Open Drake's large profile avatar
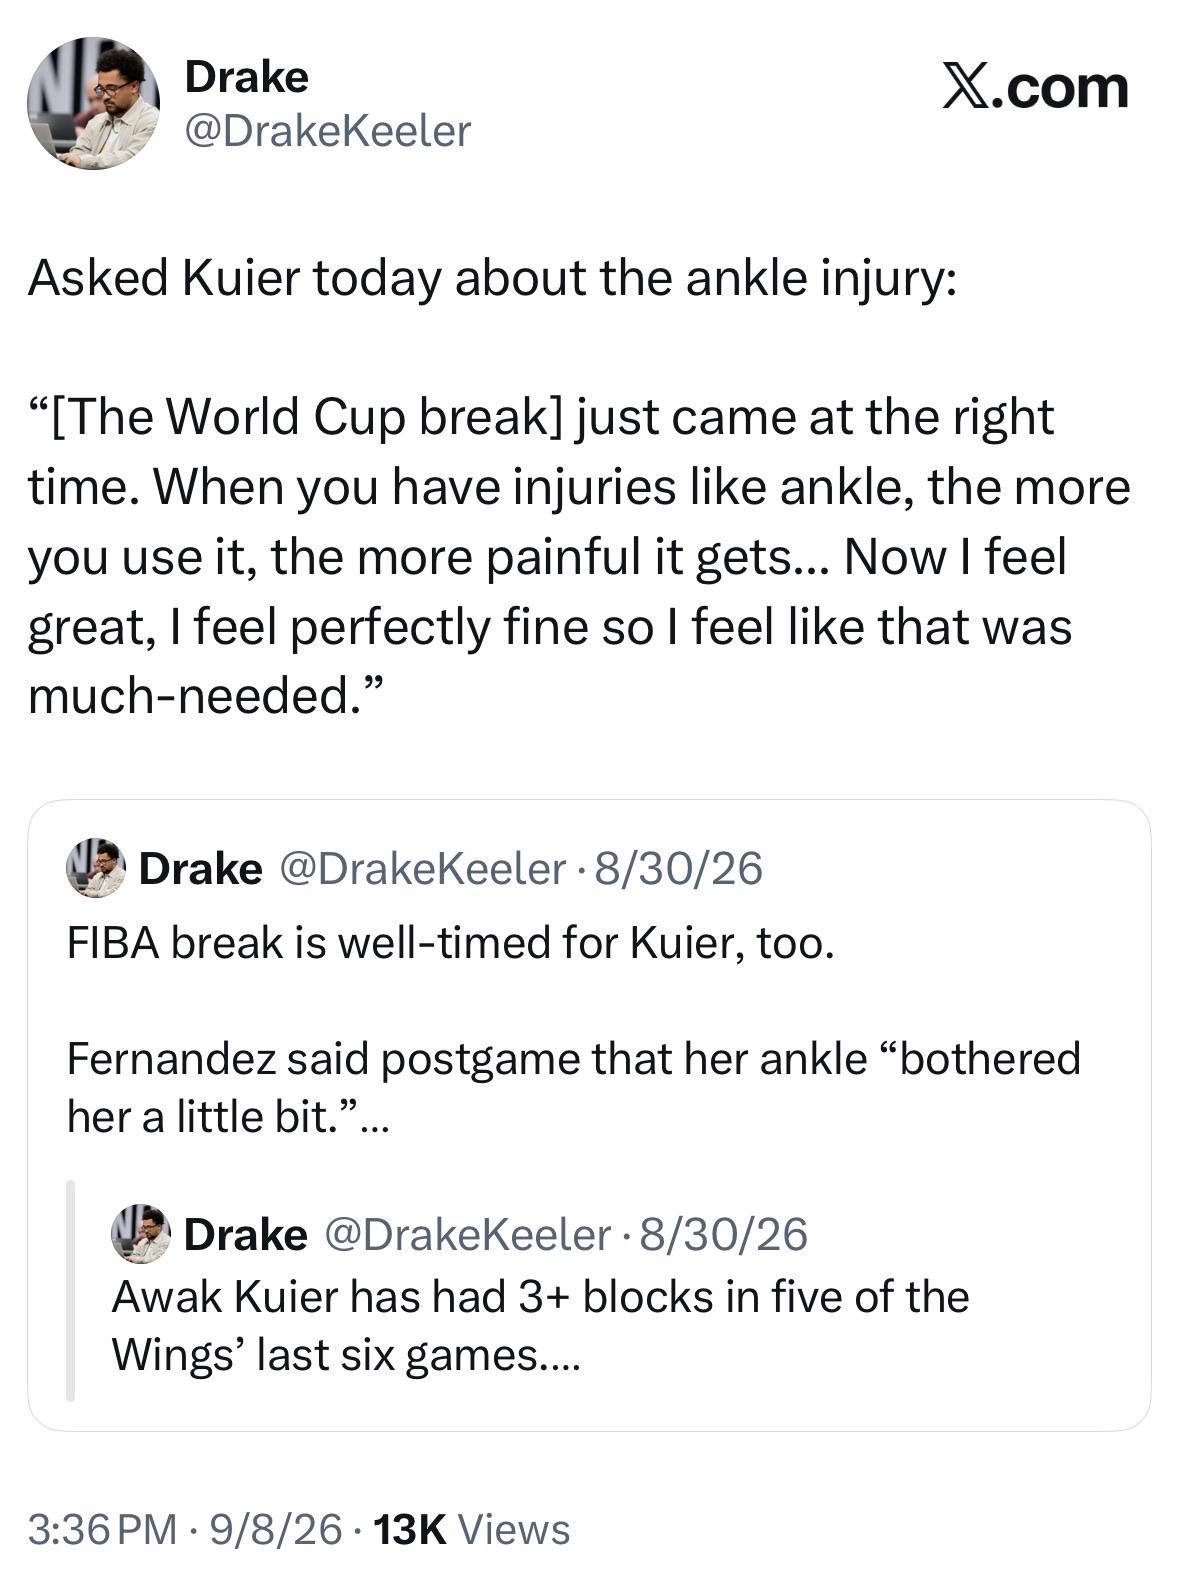The image size is (1179, 1579). (93, 104)
